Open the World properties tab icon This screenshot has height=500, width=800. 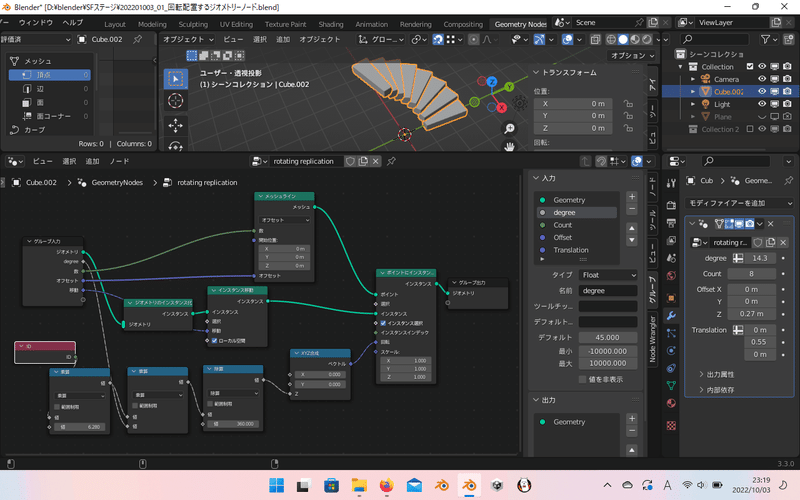click(x=671, y=276)
